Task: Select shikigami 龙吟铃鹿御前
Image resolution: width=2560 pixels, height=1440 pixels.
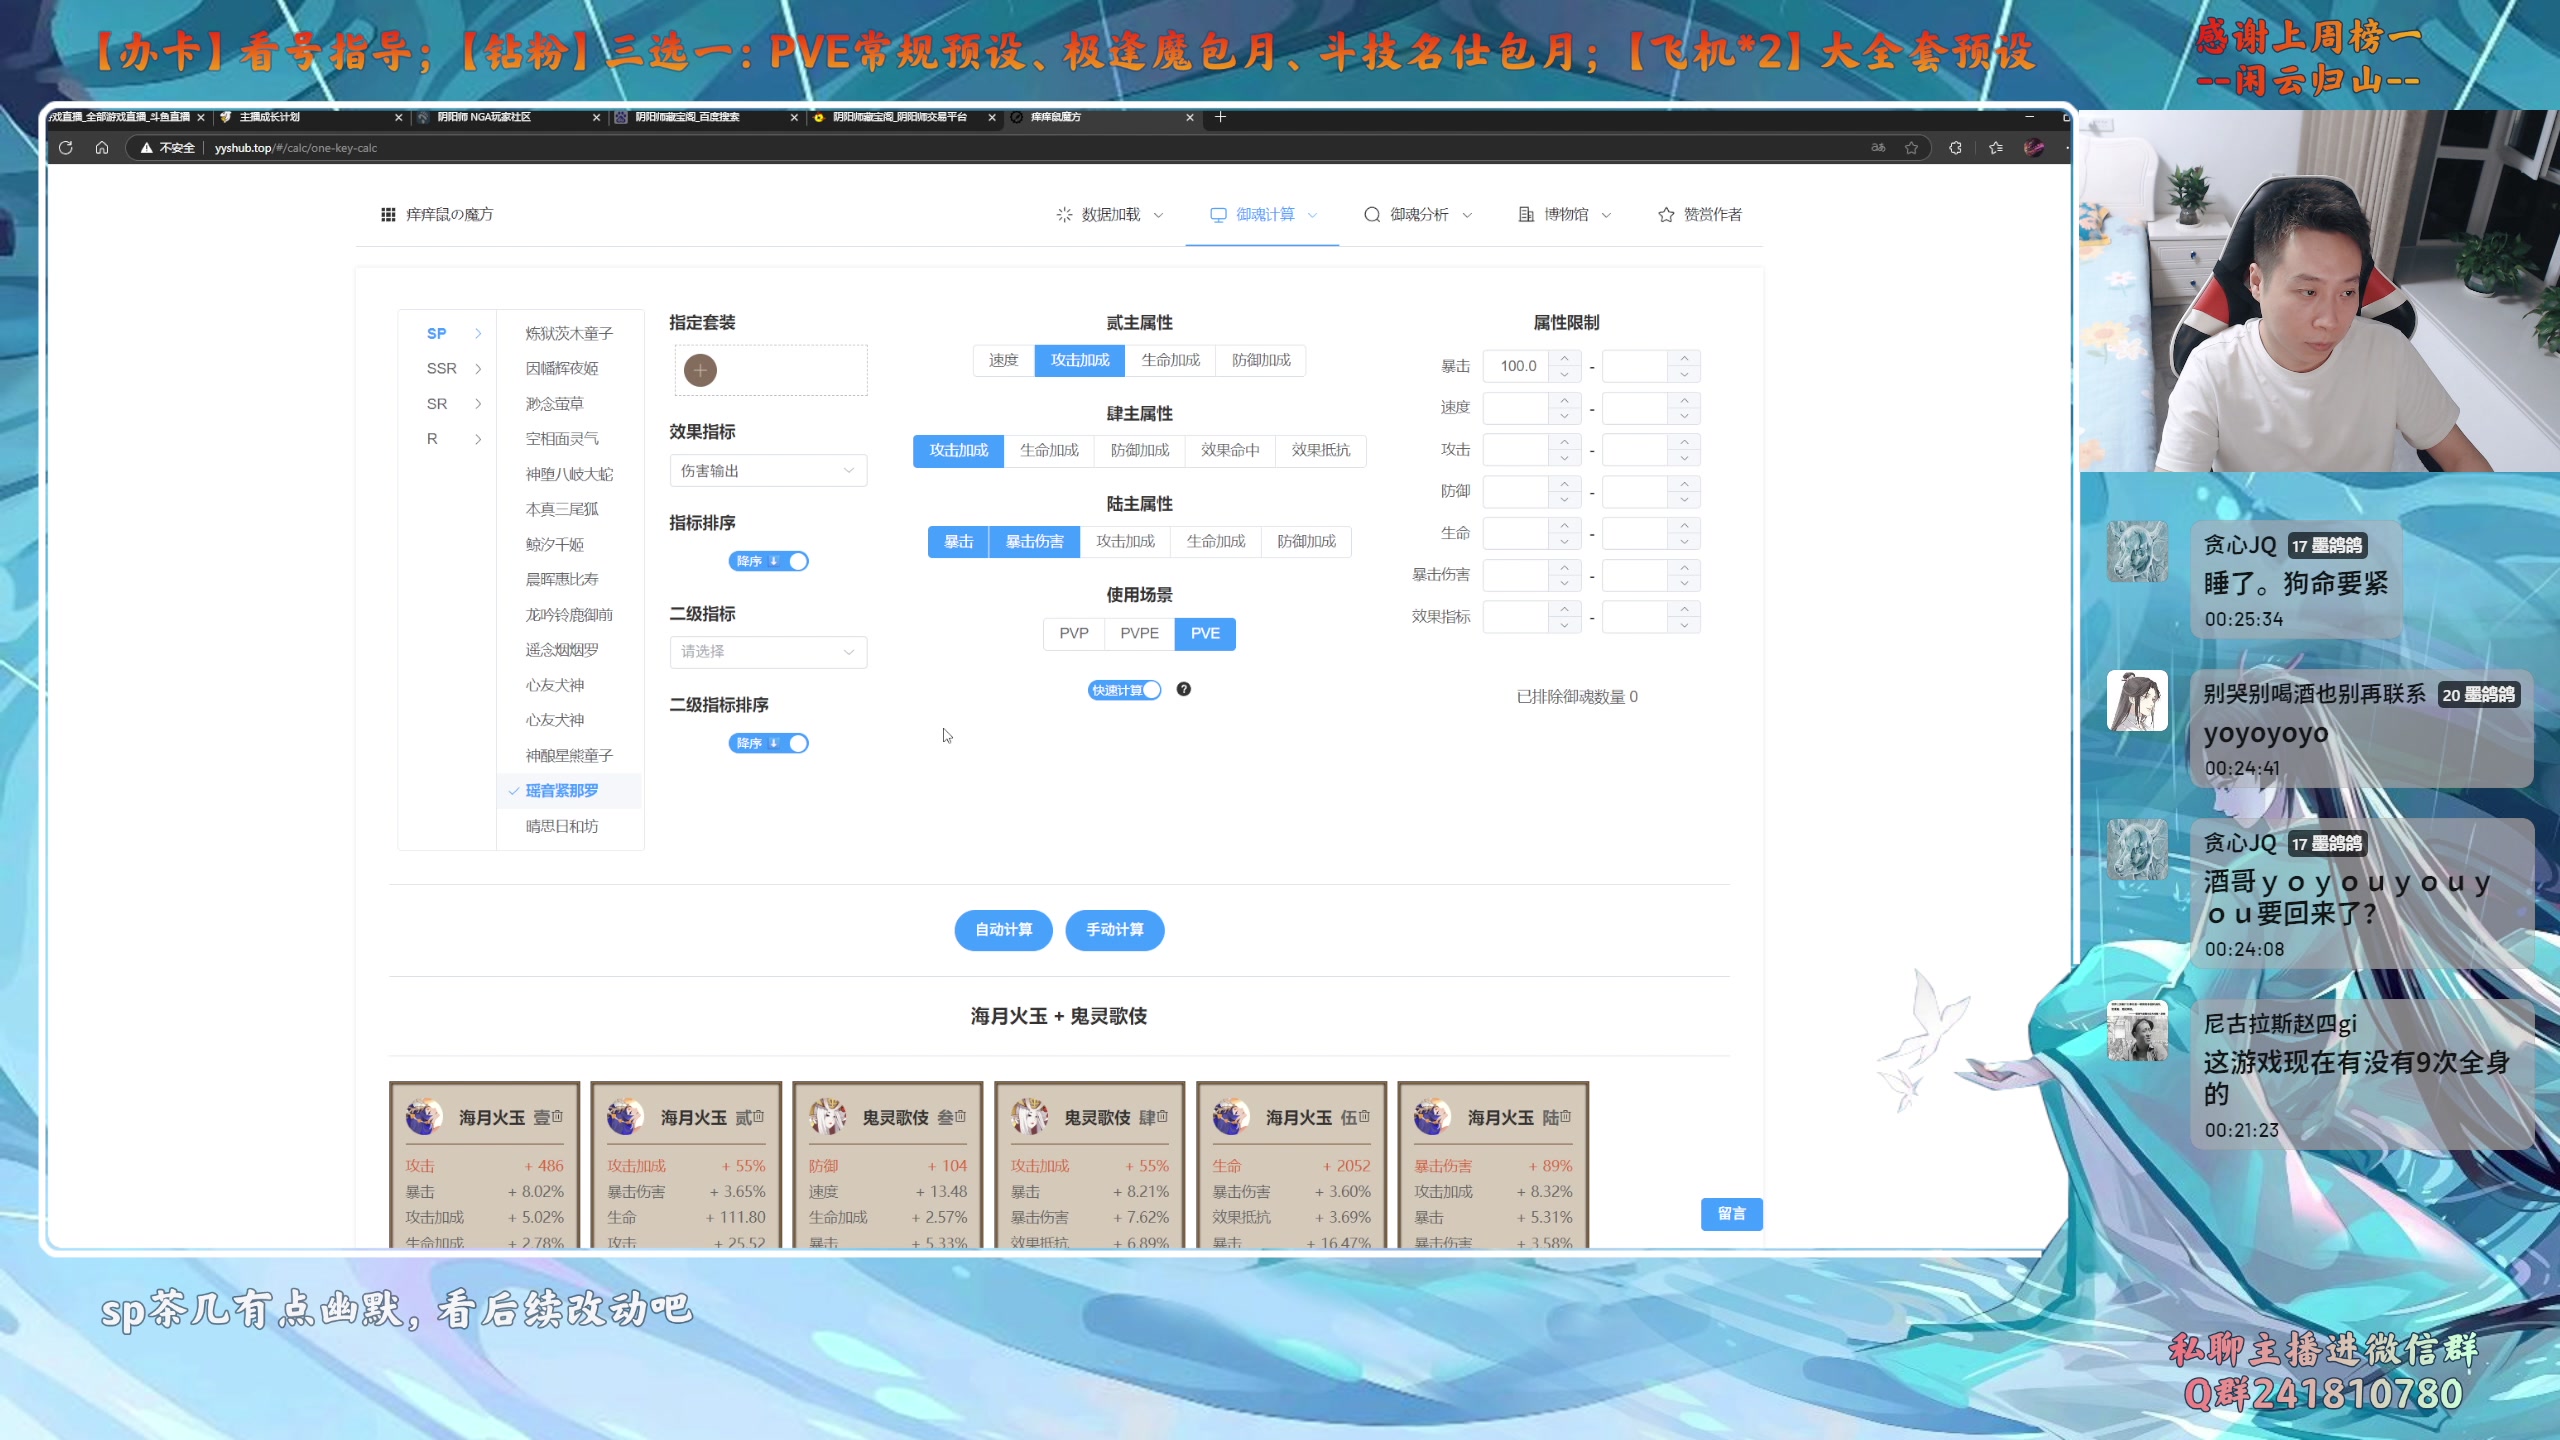Action: tap(569, 615)
